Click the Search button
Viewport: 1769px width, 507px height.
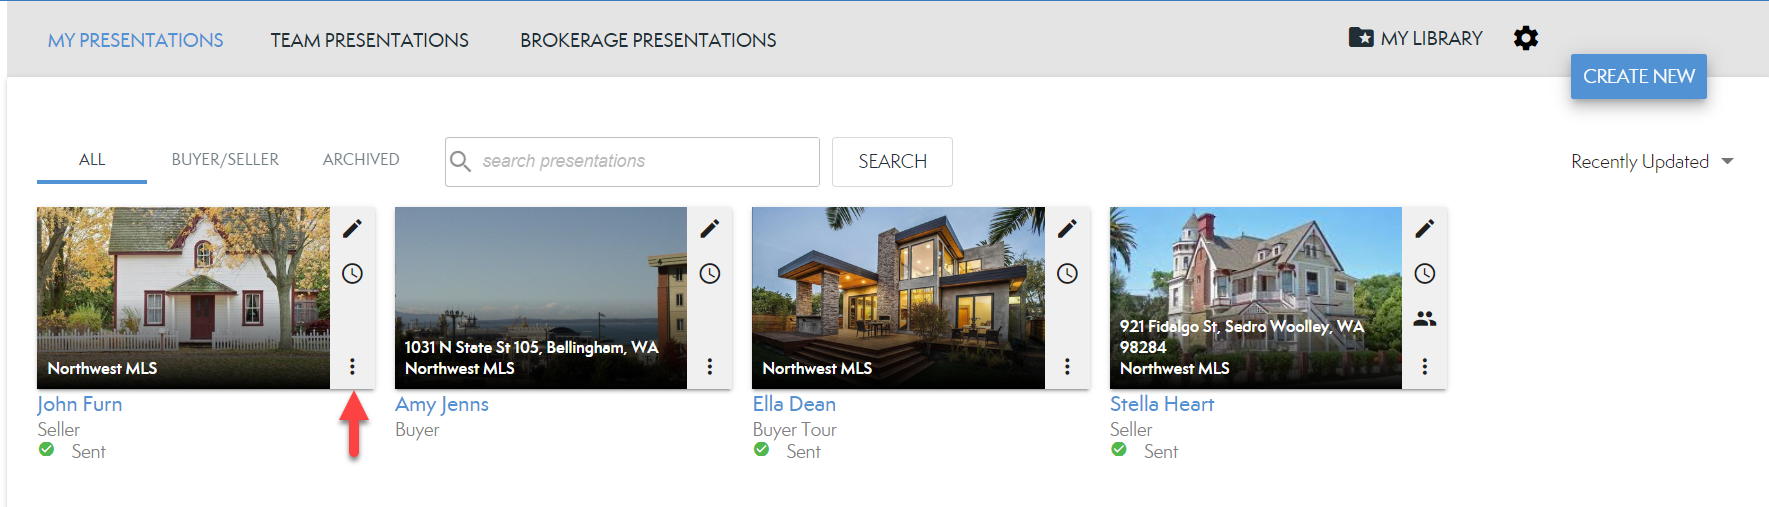point(892,162)
